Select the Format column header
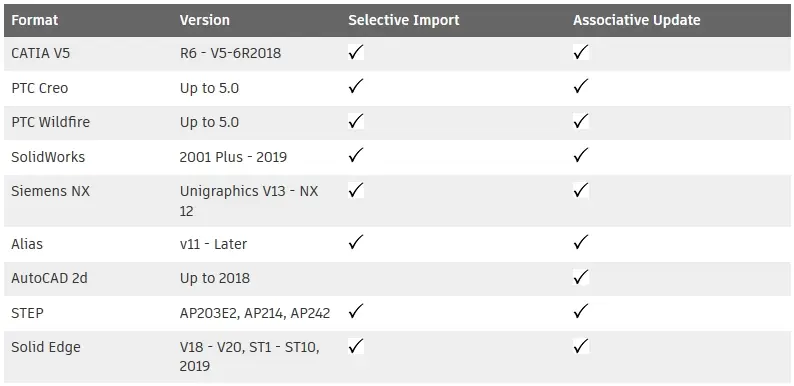 point(34,20)
